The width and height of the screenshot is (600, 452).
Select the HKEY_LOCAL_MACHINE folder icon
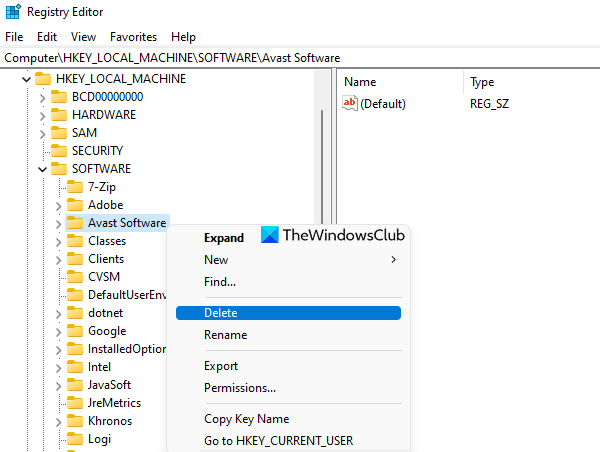(43, 78)
